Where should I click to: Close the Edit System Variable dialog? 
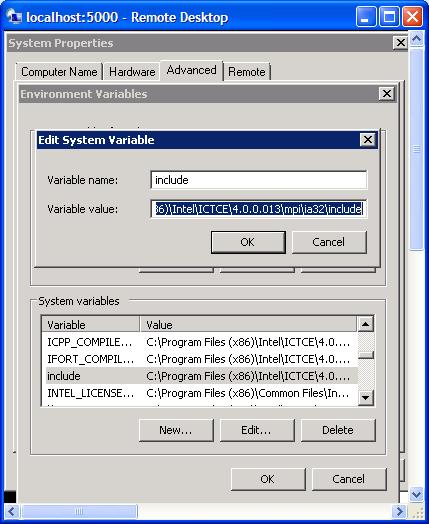[368, 140]
